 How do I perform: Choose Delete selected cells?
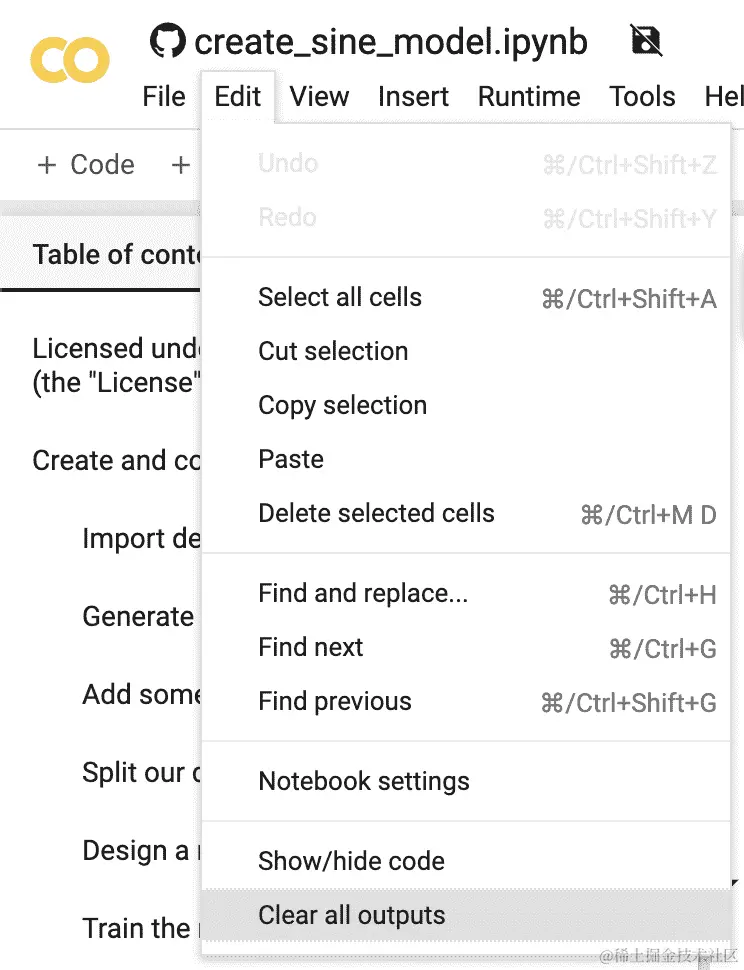click(x=376, y=513)
